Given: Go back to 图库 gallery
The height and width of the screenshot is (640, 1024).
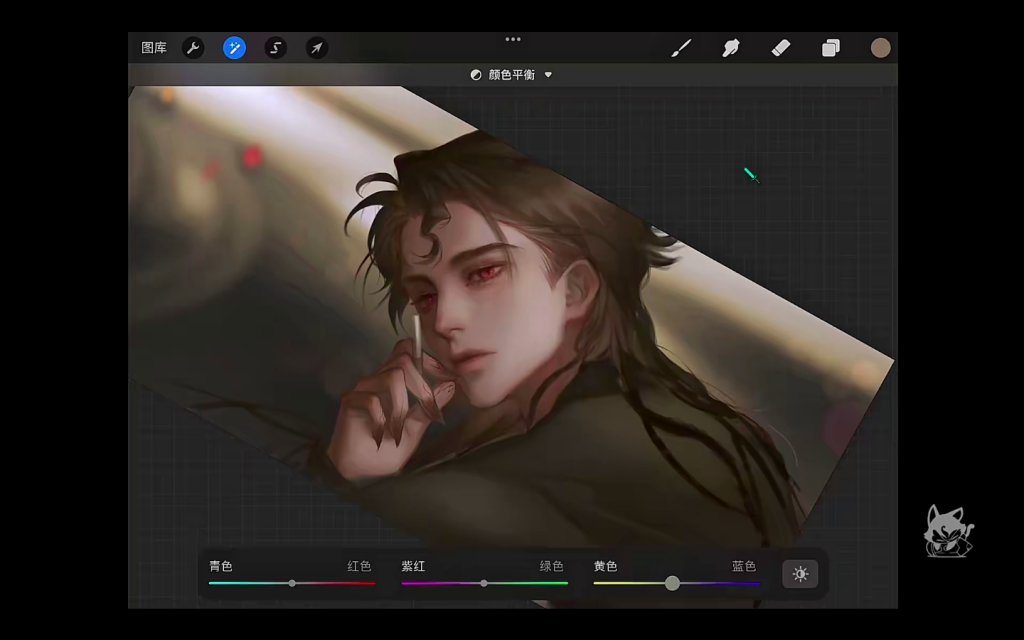Looking at the screenshot, I should pos(154,48).
